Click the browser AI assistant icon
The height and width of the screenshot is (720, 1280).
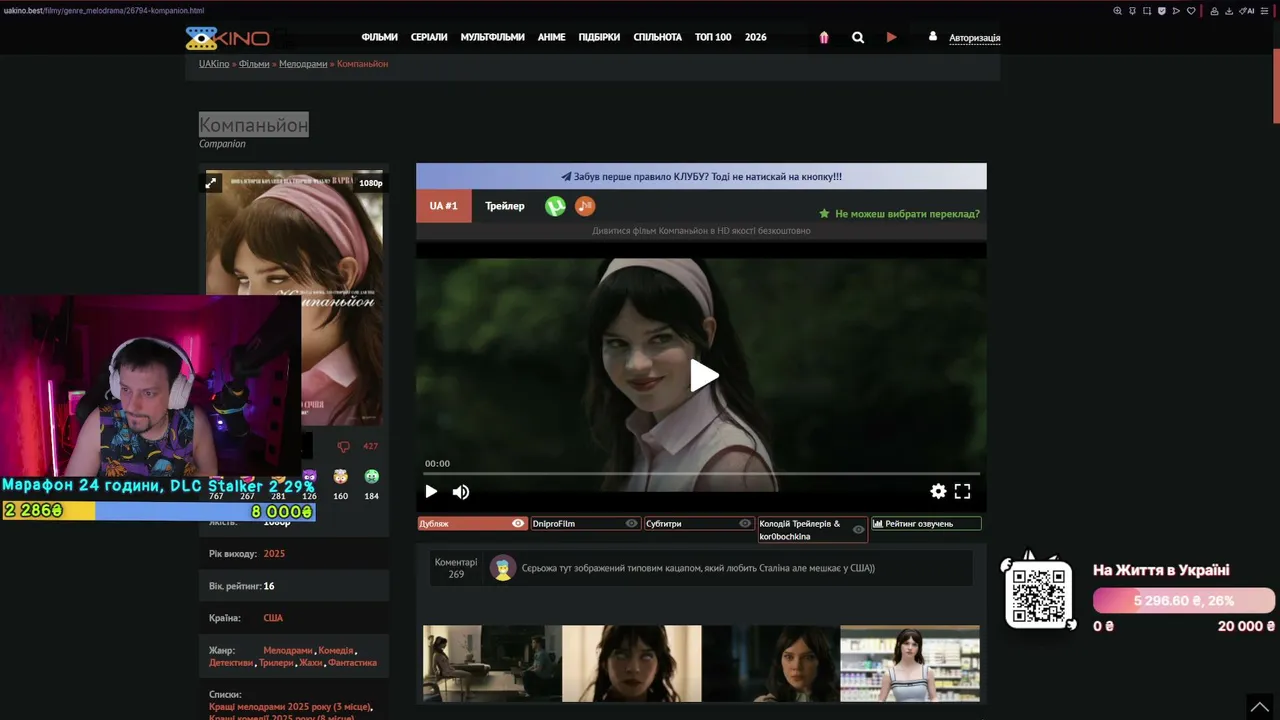tap(1247, 11)
